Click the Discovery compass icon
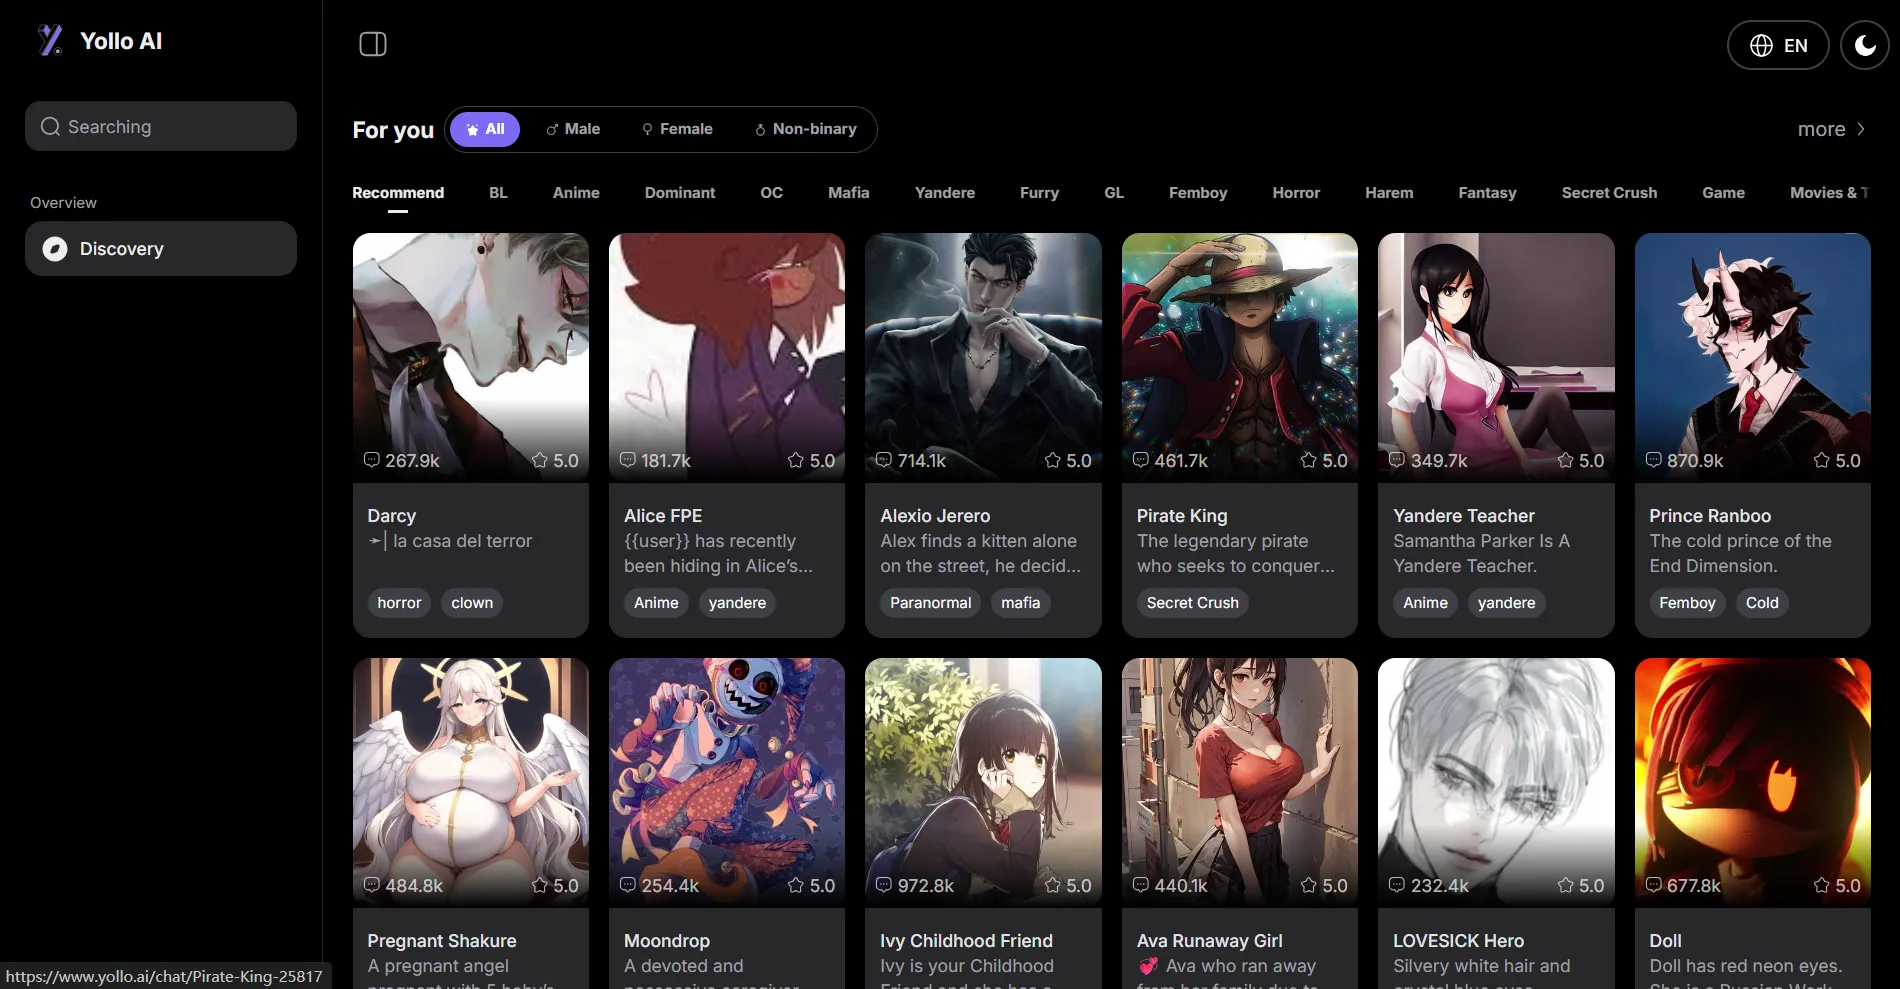This screenshot has height=989, width=1900. 55,249
